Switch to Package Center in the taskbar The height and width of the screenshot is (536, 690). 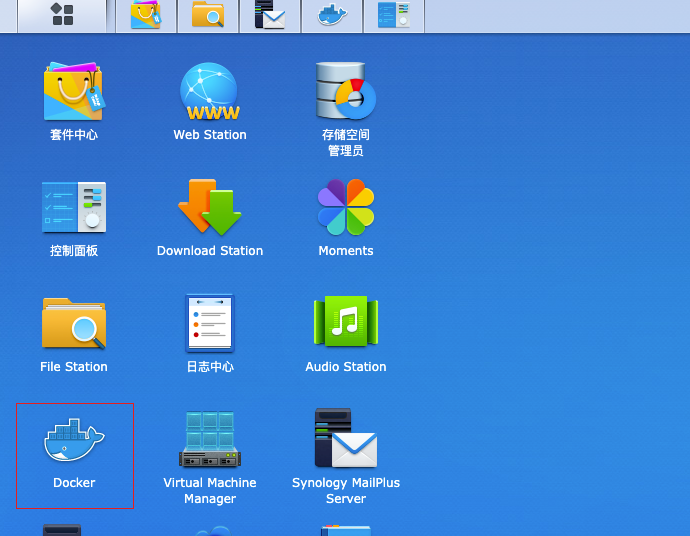pyautogui.click(x=146, y=15)
